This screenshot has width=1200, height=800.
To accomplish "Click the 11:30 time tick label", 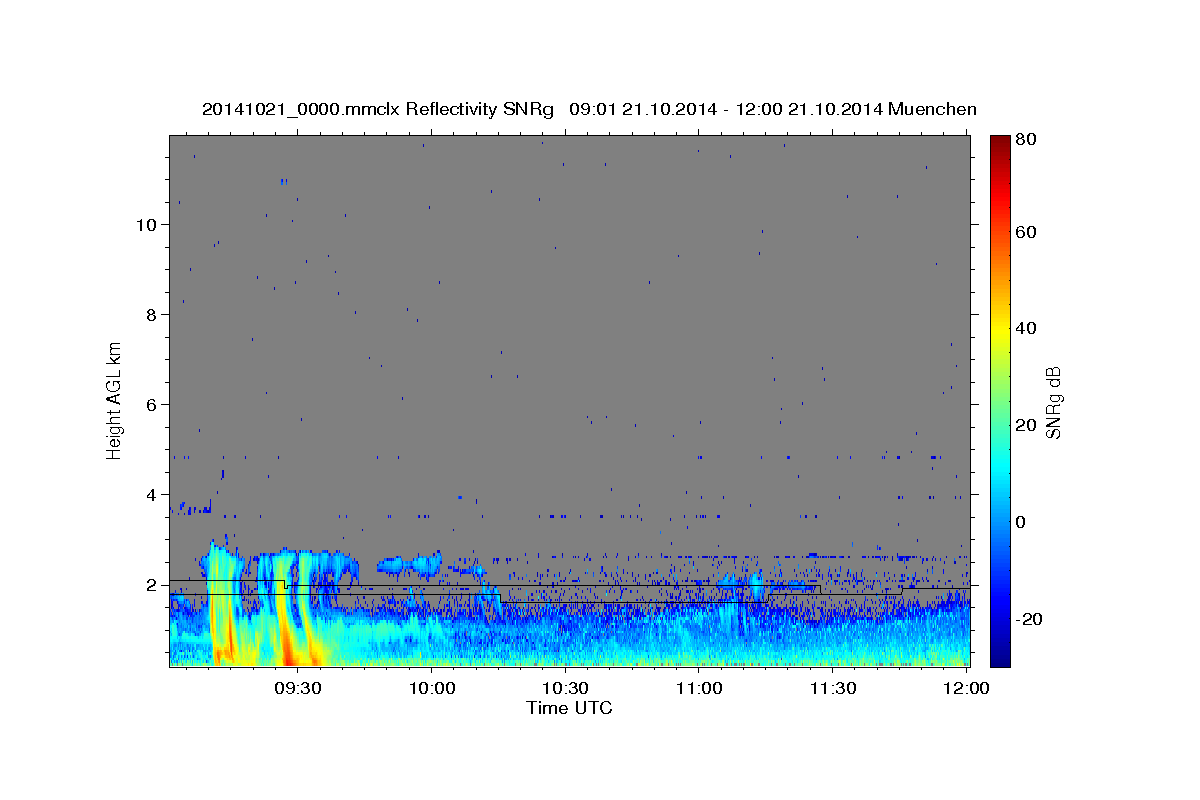I will click(832, 689).
